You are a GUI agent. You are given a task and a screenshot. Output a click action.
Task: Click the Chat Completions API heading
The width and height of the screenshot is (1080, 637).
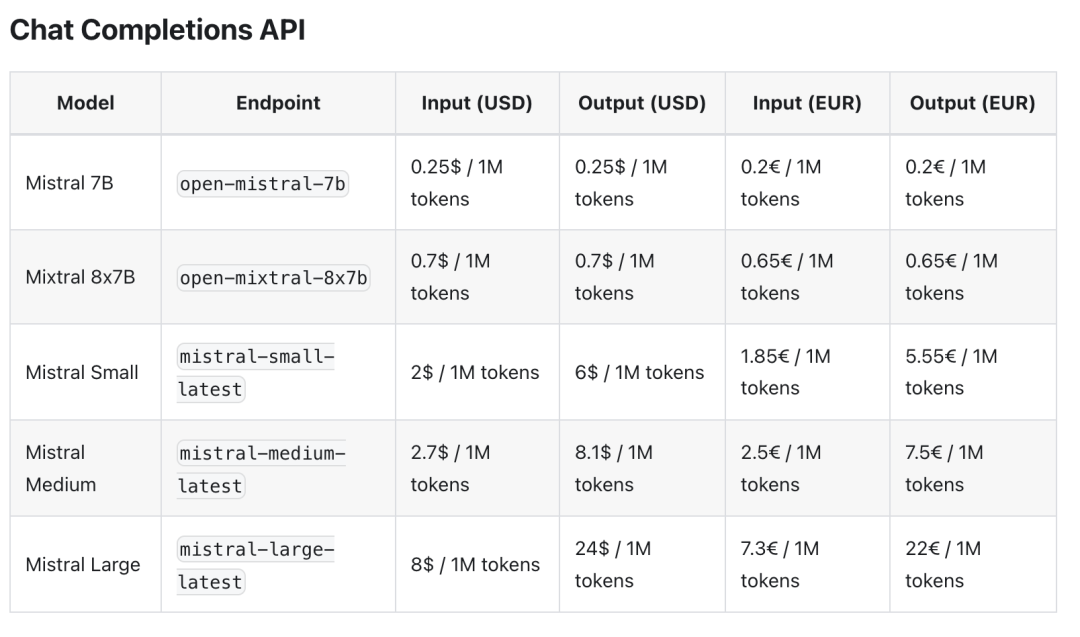coord(157,30)
